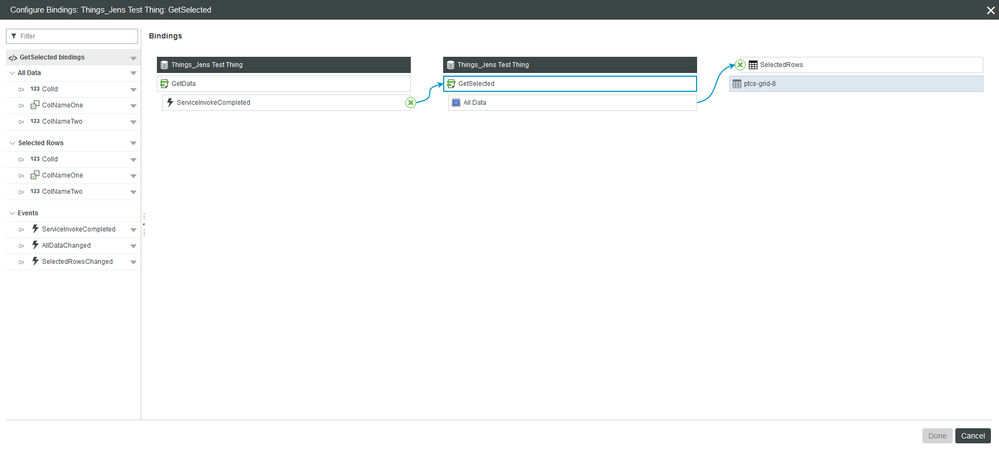999x450 pixels.
Task: Open dropdown for ColNameTwo under Selected Rows
Action: point(133,192)
